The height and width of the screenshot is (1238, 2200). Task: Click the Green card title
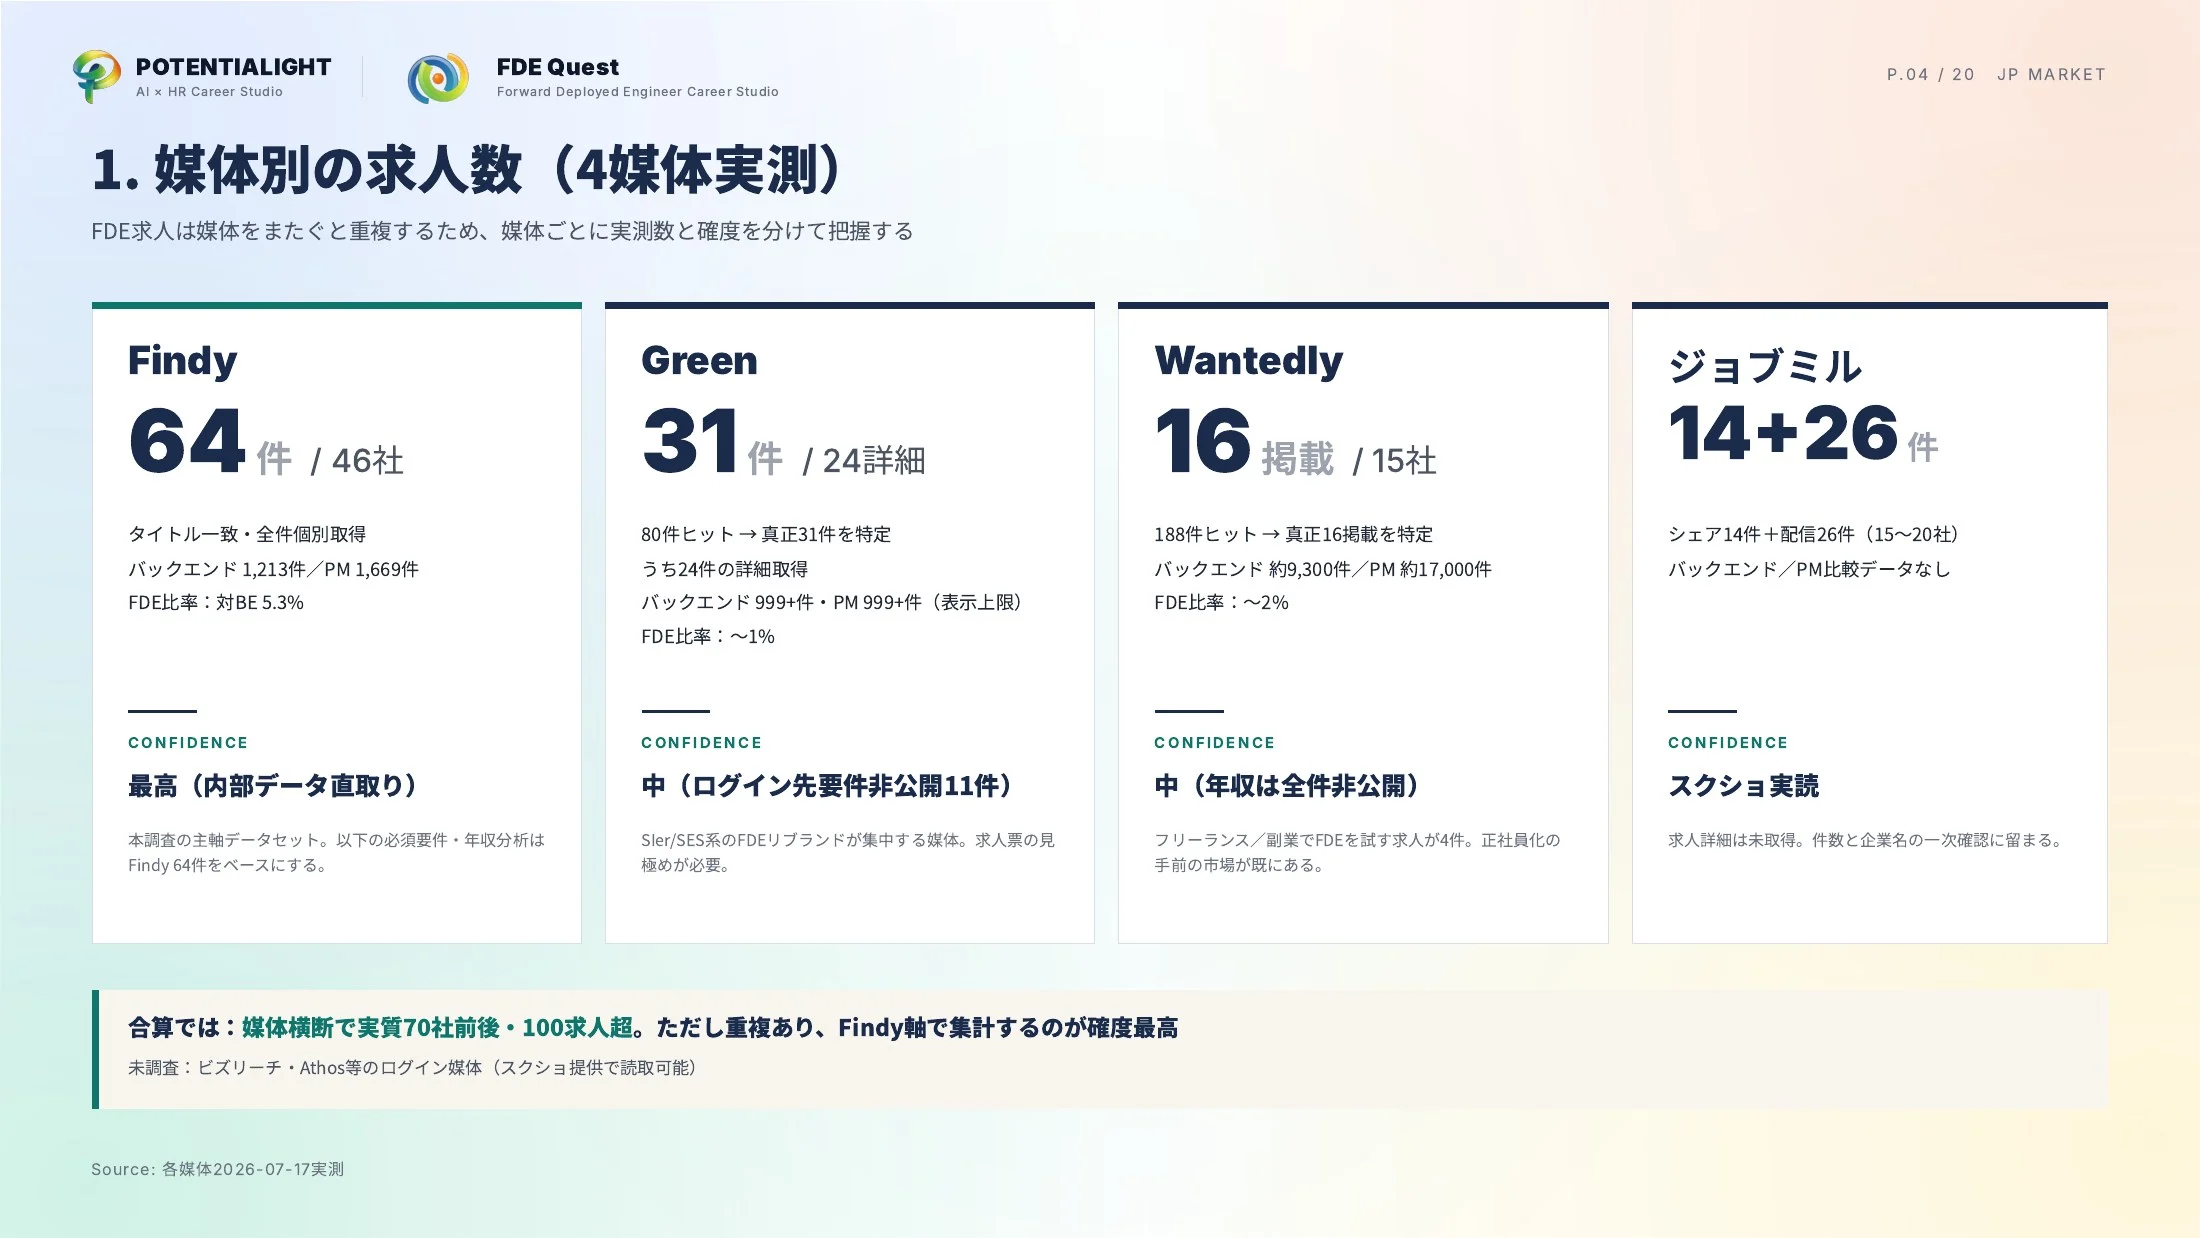tap(699, 360)
